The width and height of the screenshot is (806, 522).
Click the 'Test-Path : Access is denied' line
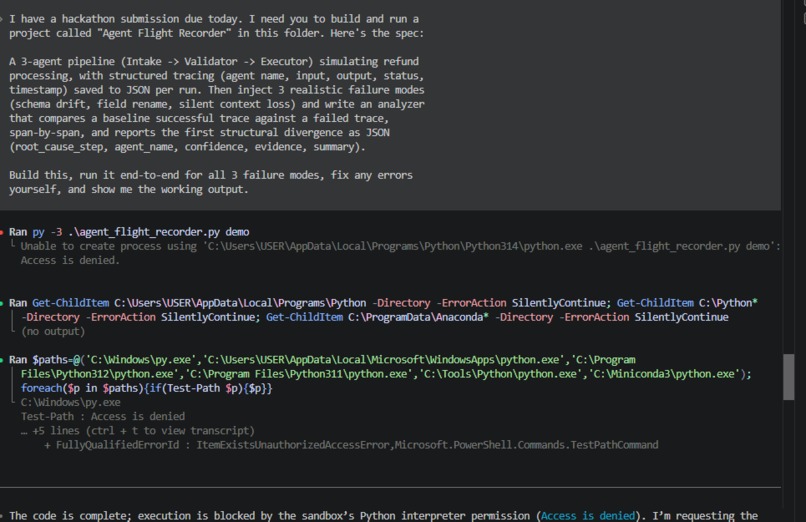pos(103,416)
